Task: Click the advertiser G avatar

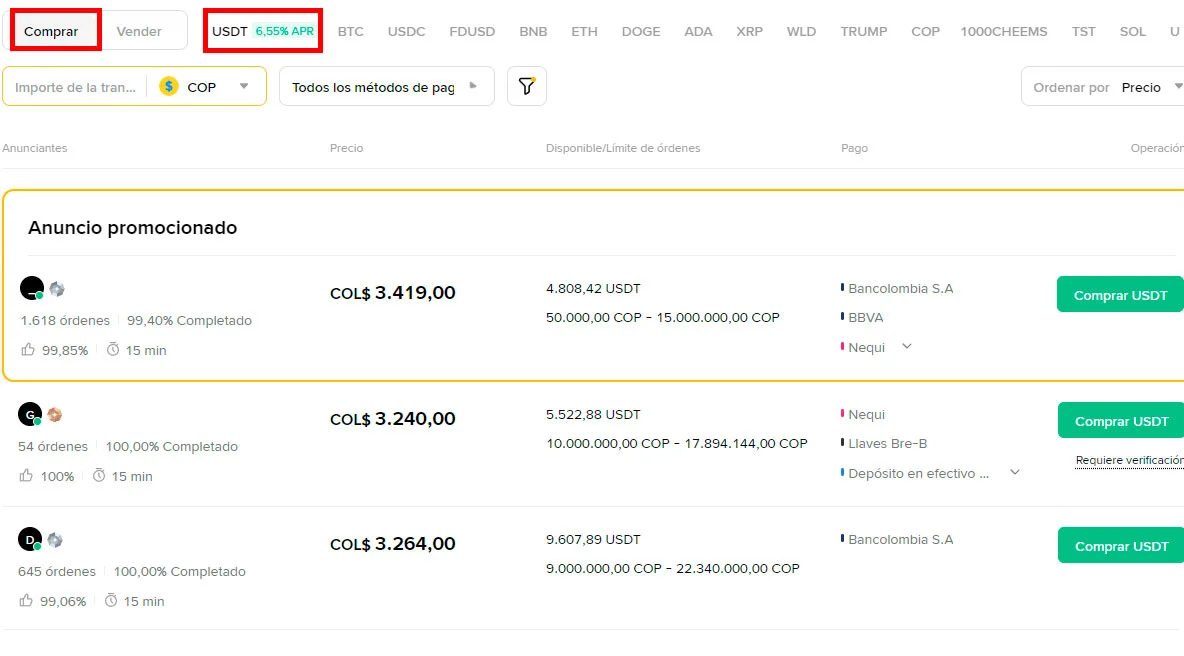Action: [29, 414]
